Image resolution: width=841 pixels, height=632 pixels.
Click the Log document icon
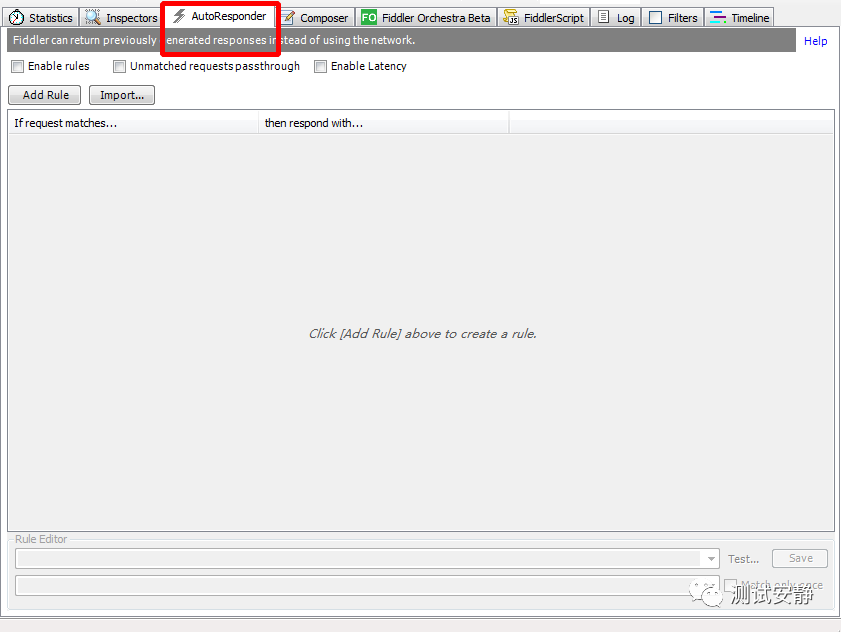coord(603,17)
